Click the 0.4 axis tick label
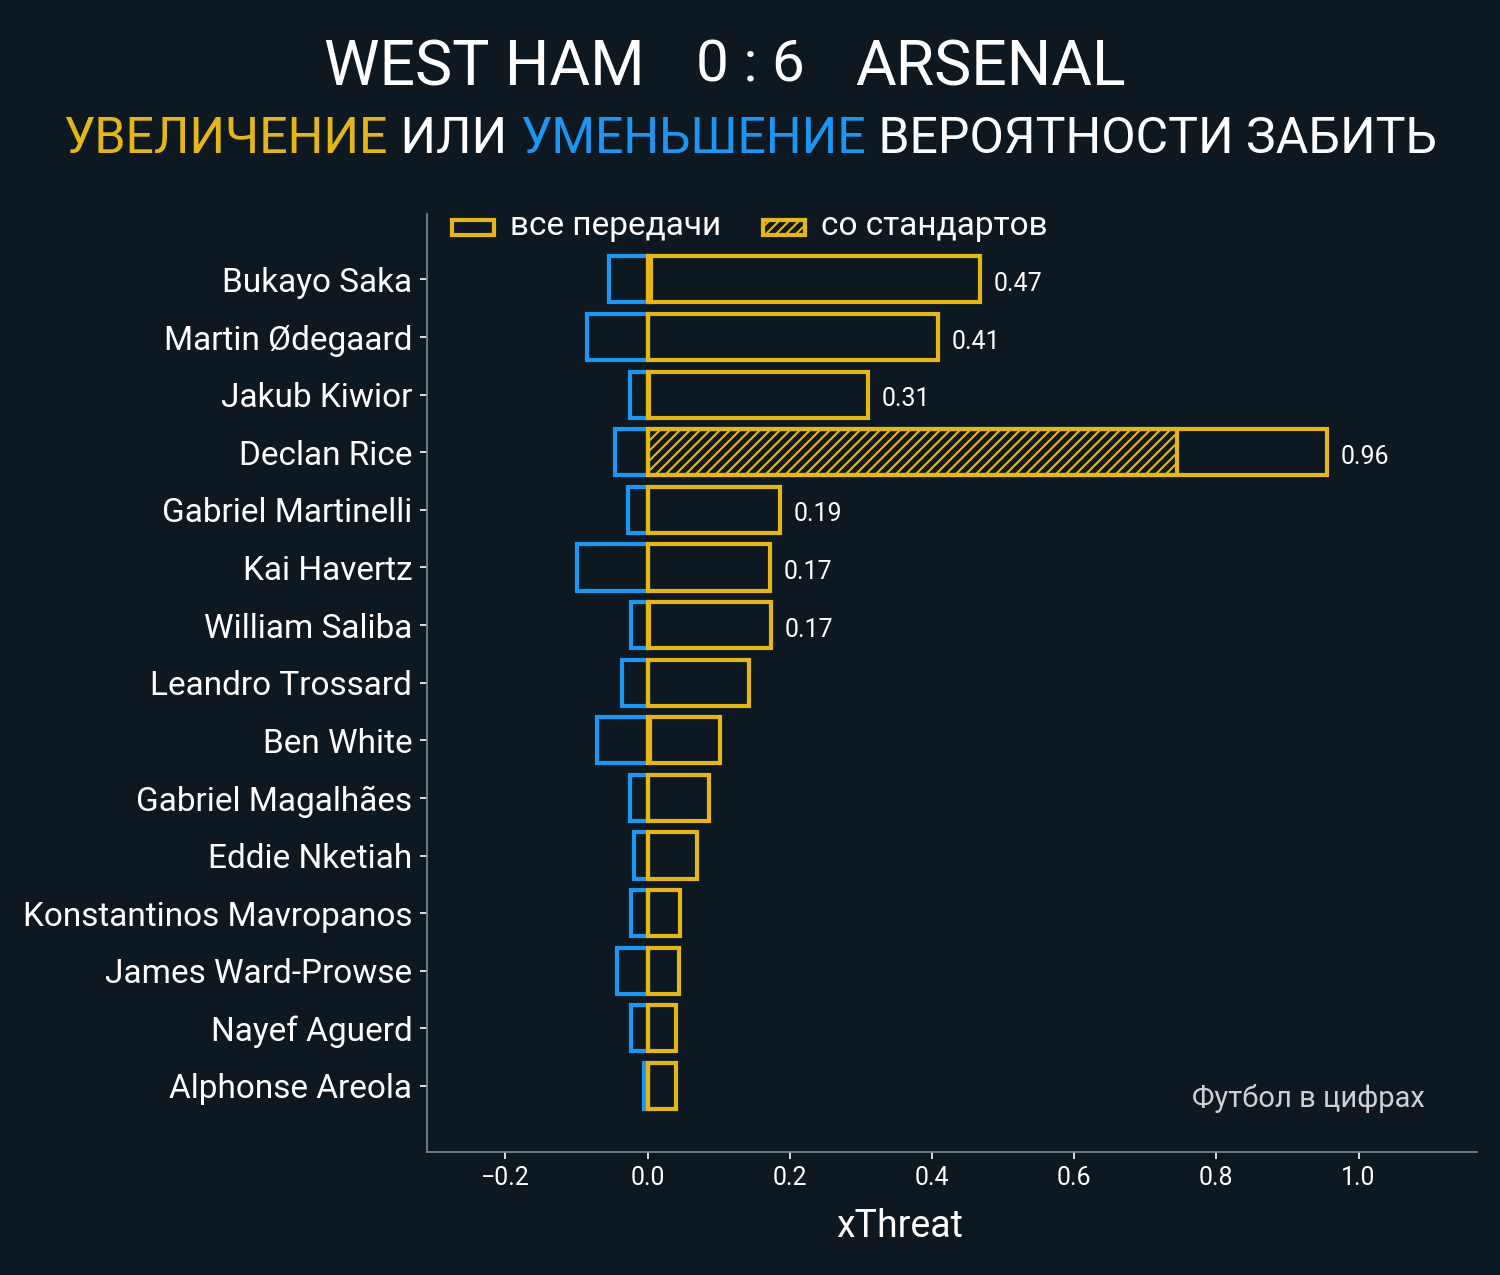This screenshot has width=1500, height=1275. click(x=931, y=1176)
